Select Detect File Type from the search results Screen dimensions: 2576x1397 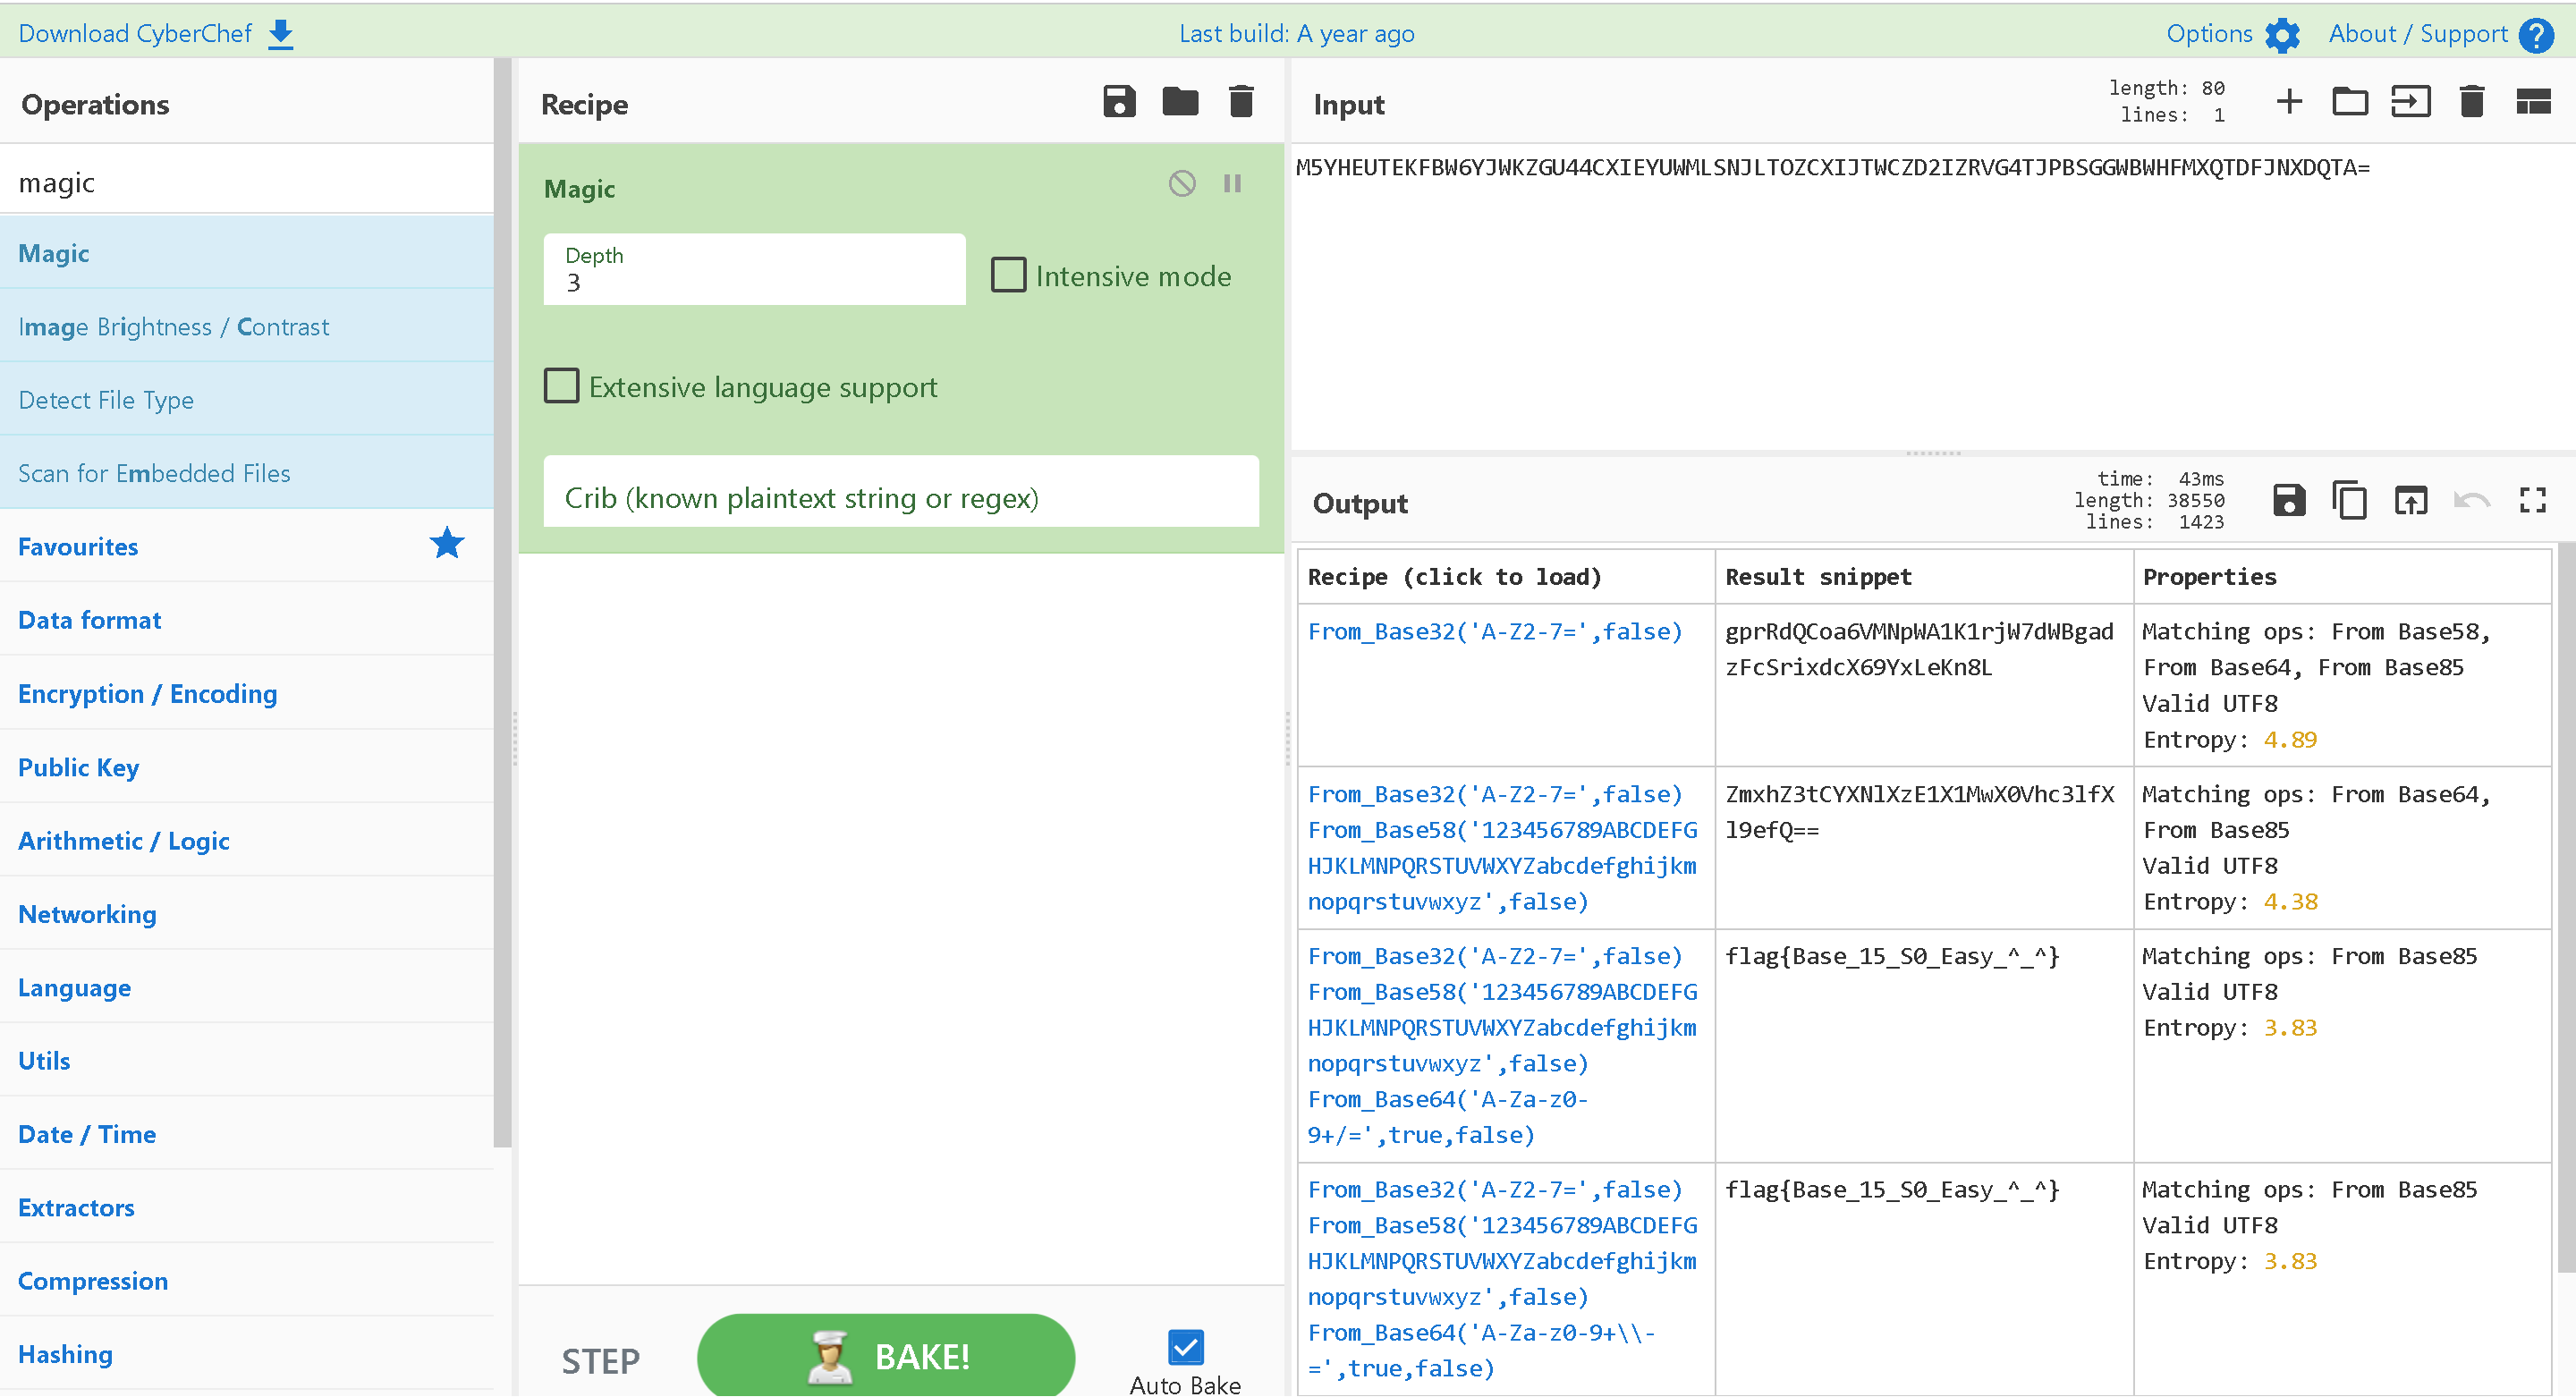point(106,400)
